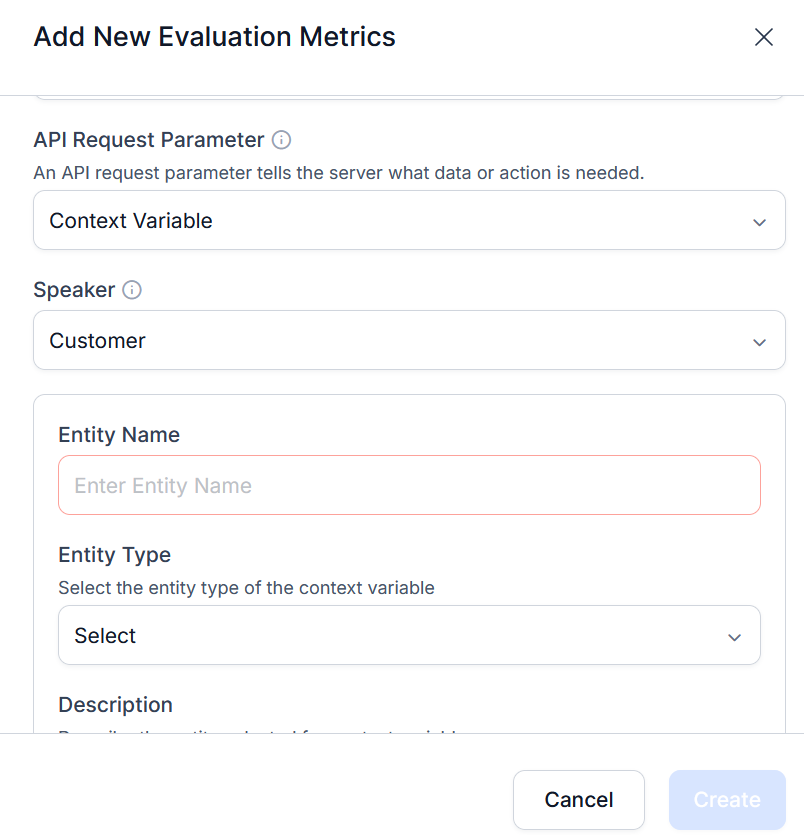The width and height of the screenshot is (804, 838).
Task: Click chevron arrow in Context Variable field
Action: click(x=760, y=222)
